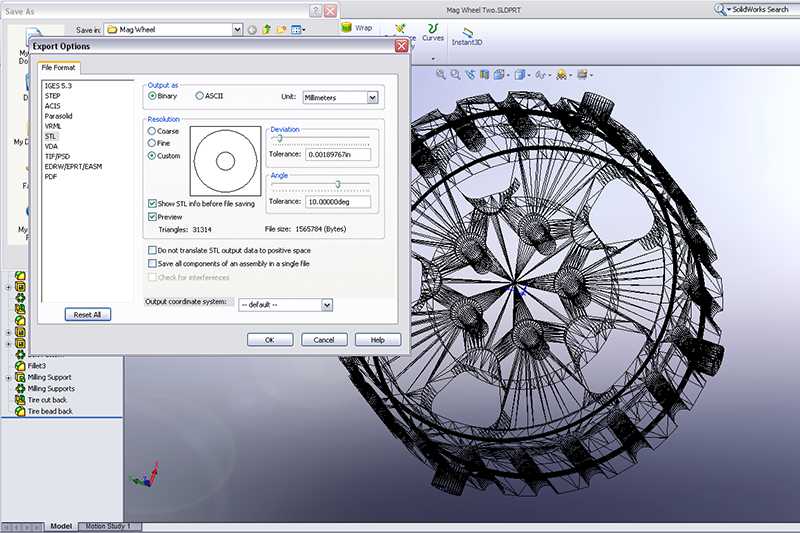Screen dimensions: 800x533
Task: Uncheck the Preview checkbox
Action: (x=152, y=216)
